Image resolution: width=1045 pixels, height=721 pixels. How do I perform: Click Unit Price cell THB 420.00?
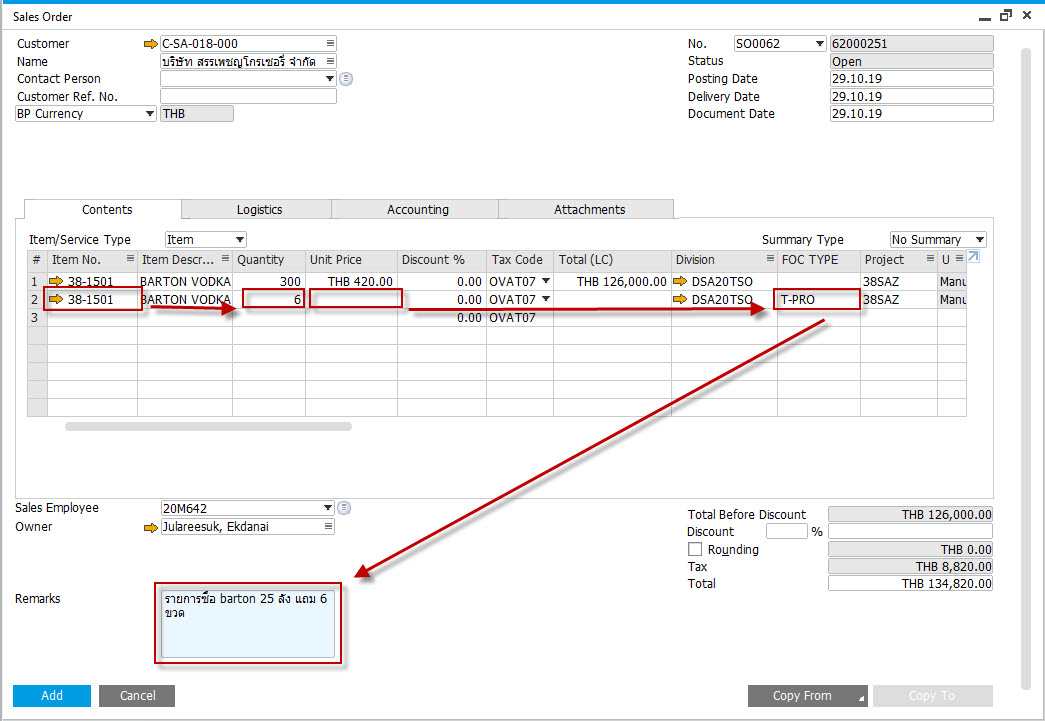click(x=351, y=281)
